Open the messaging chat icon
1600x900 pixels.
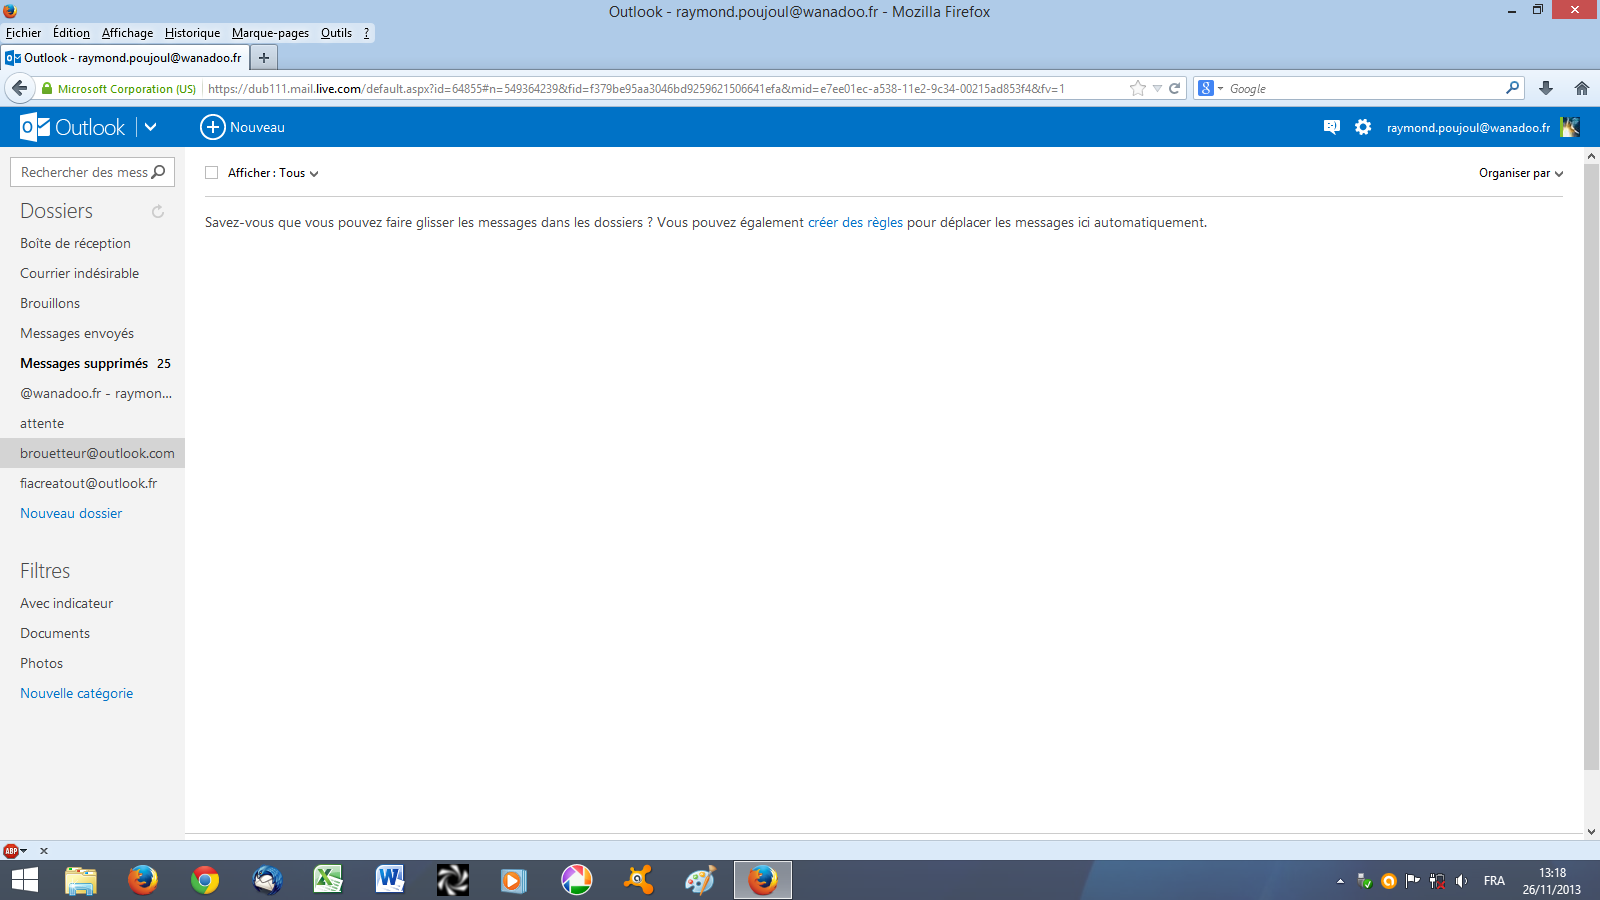click(x=1331, y=127)
